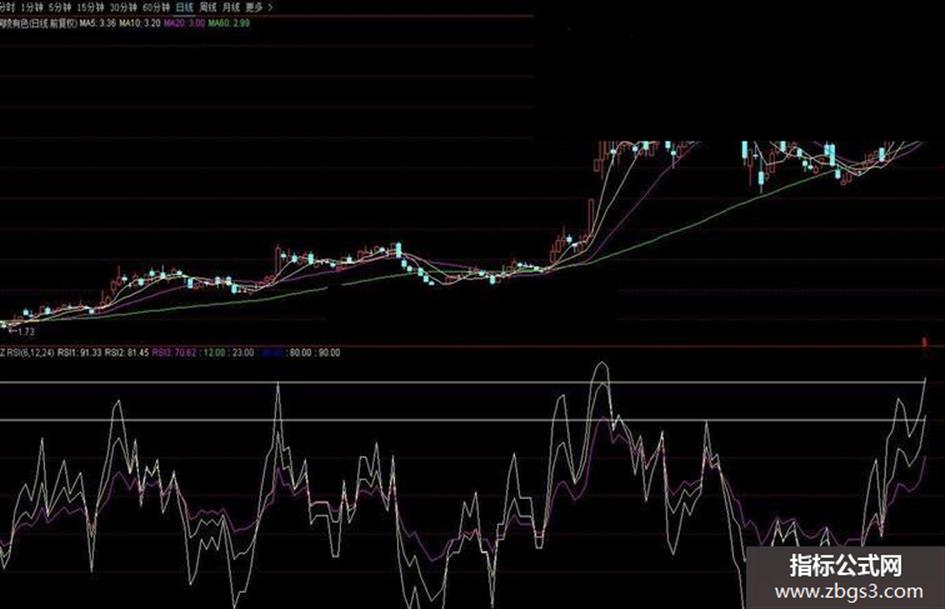
Task: Switch to the 5分钟 timeframe tab
Action: click(60, 7)
